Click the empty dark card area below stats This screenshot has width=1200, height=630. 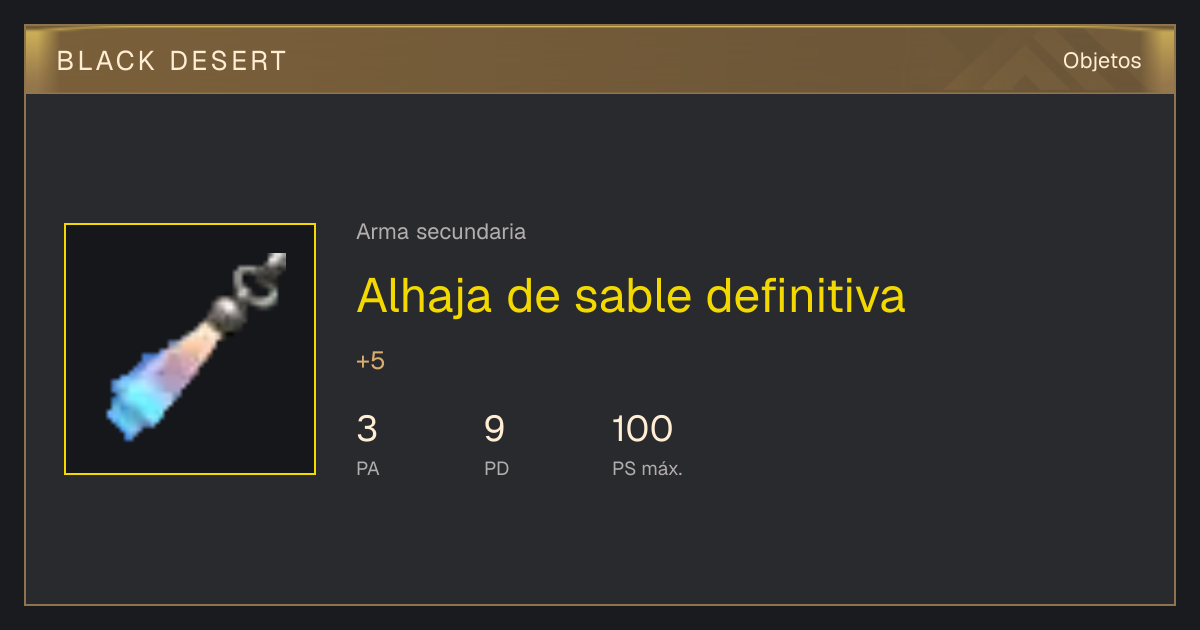tap(600, 545)
